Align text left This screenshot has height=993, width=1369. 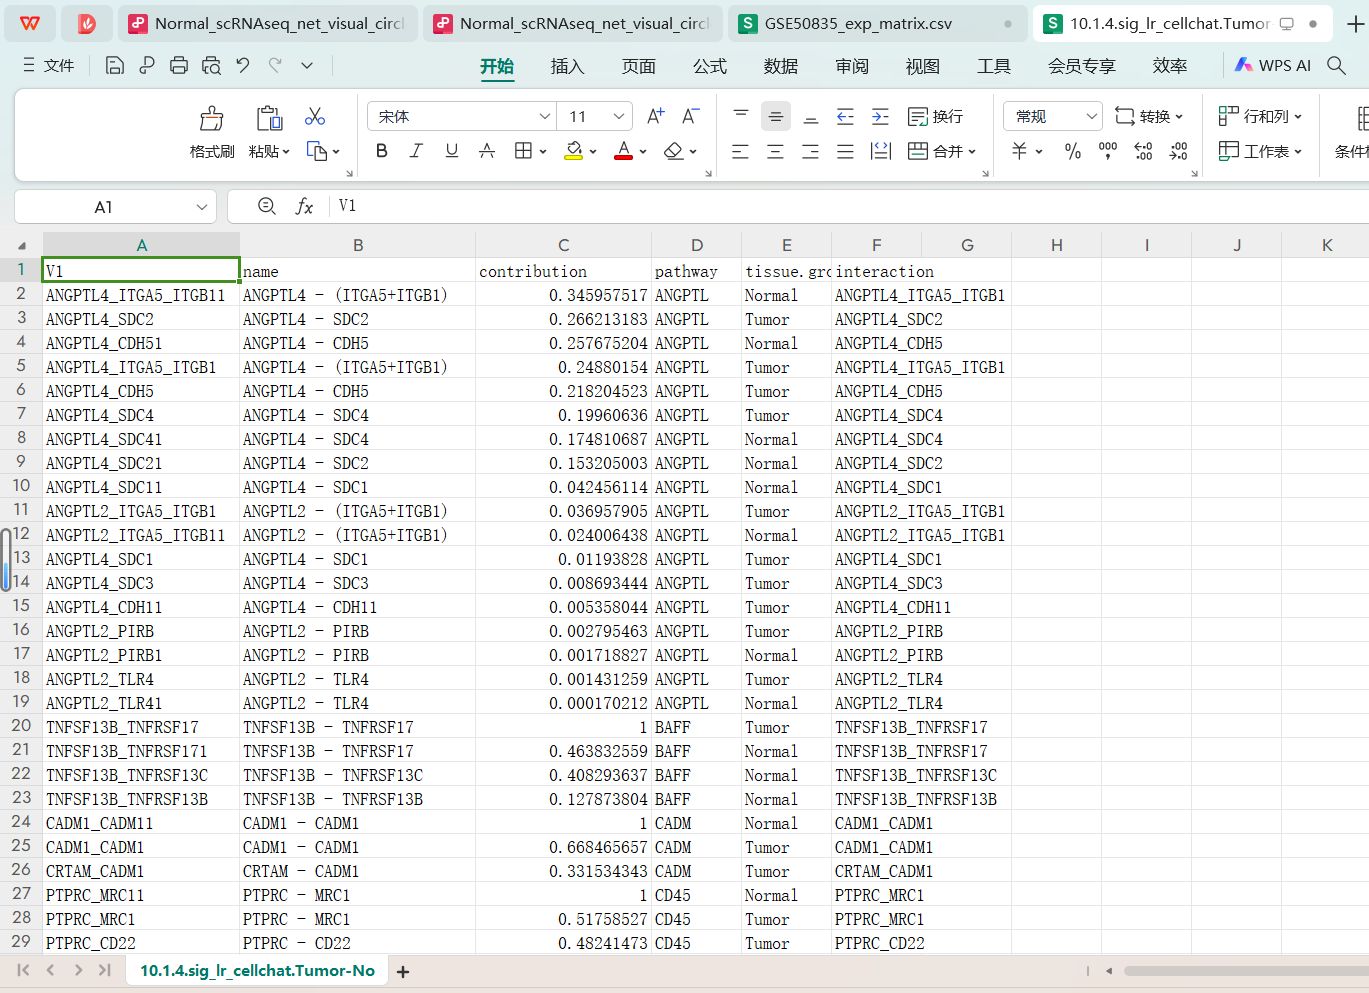[740, 151]
